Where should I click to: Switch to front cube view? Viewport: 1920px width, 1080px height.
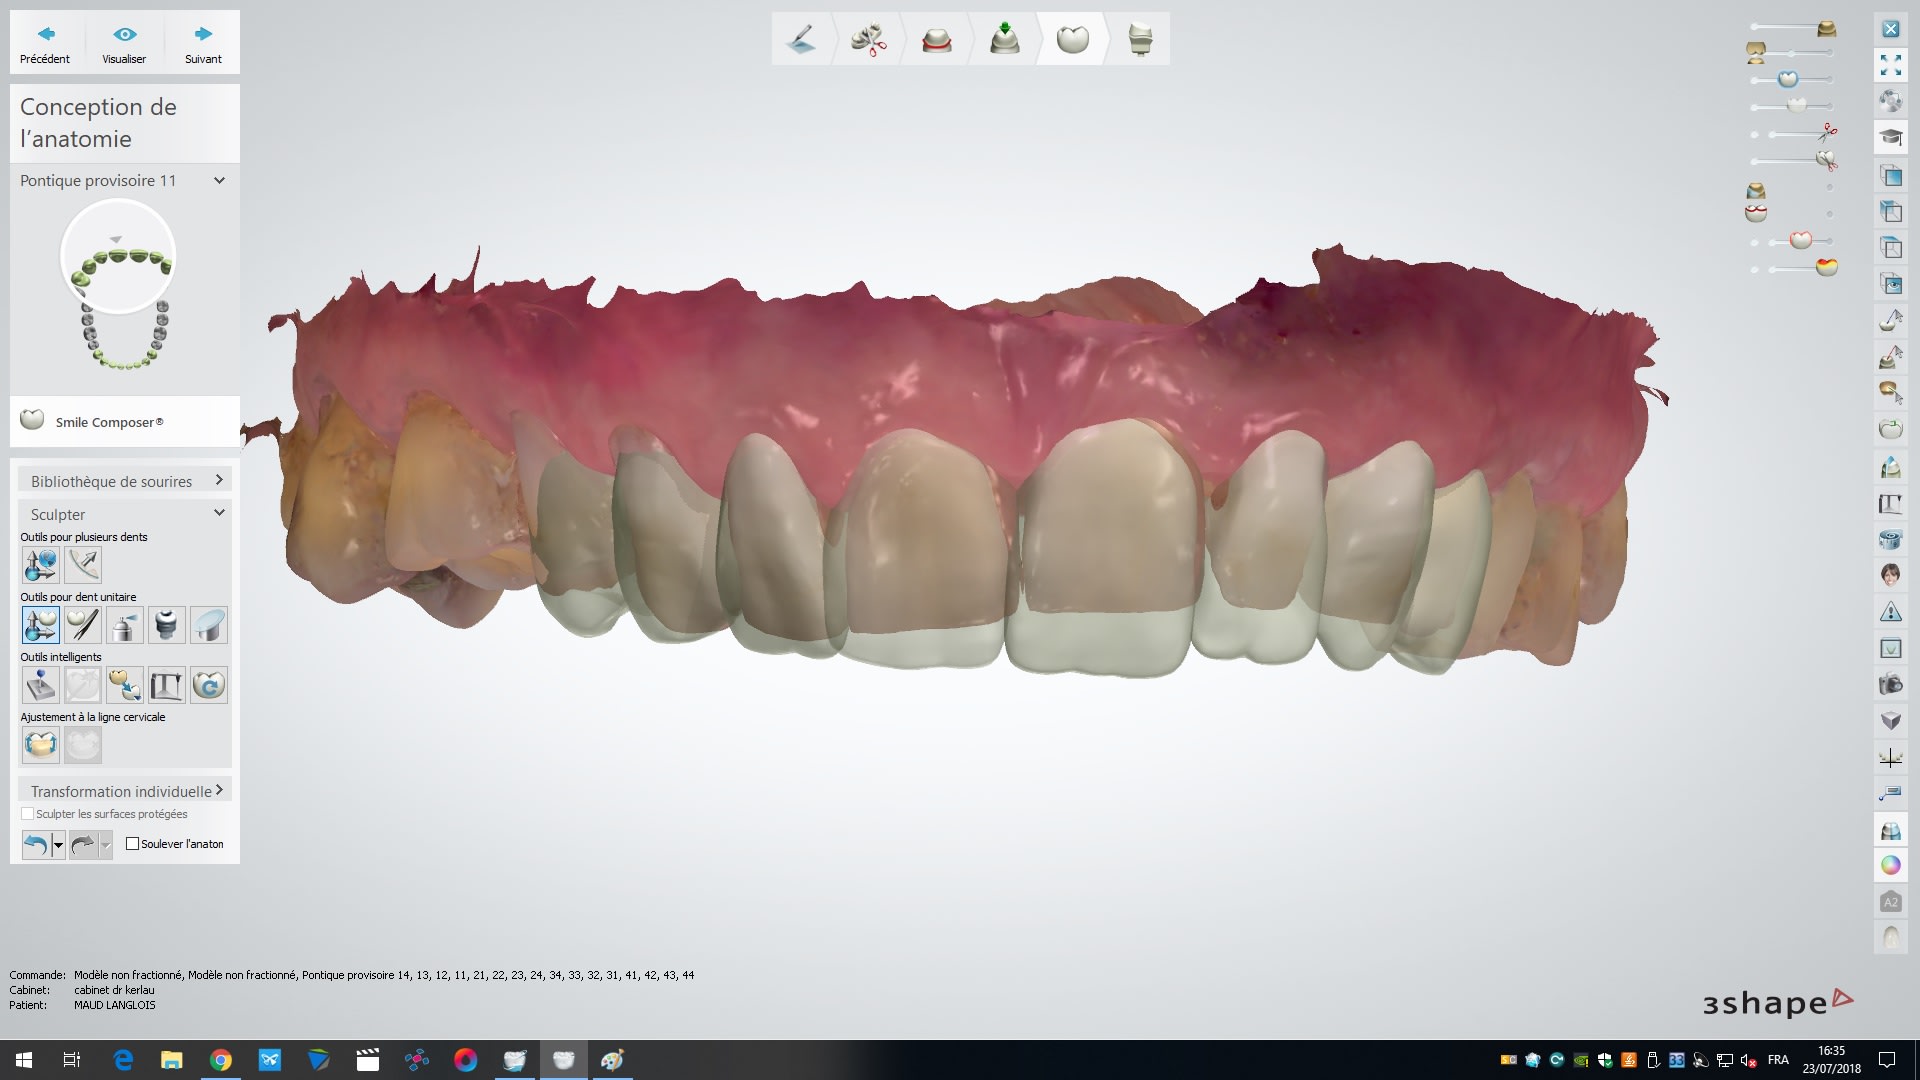point(1890,176)
